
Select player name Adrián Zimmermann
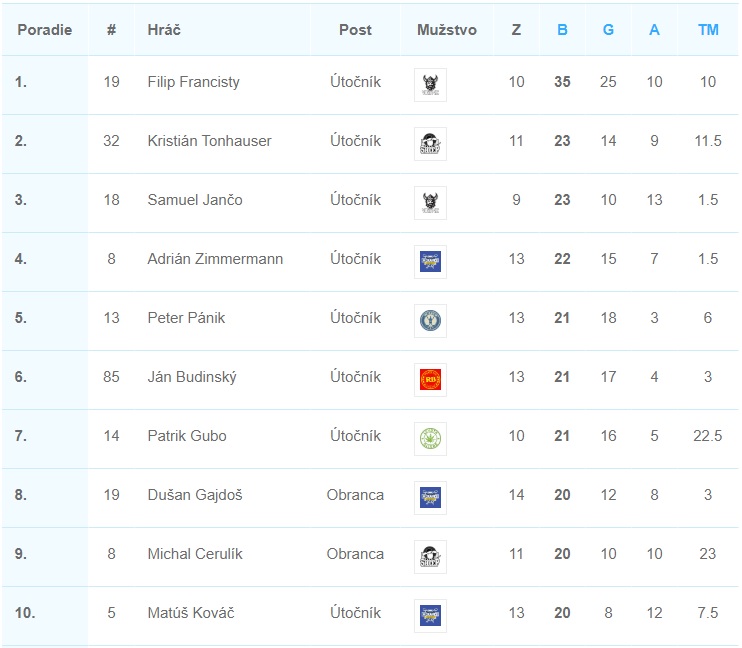click(x=215, y=259)
